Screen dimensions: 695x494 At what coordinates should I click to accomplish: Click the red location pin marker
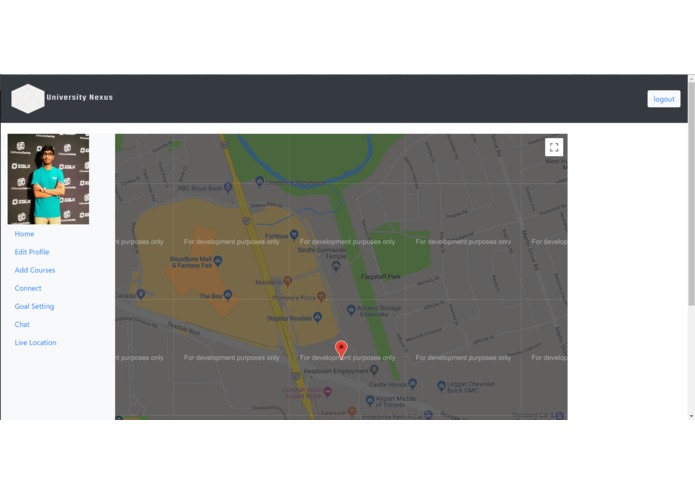(x=341, y=349)
